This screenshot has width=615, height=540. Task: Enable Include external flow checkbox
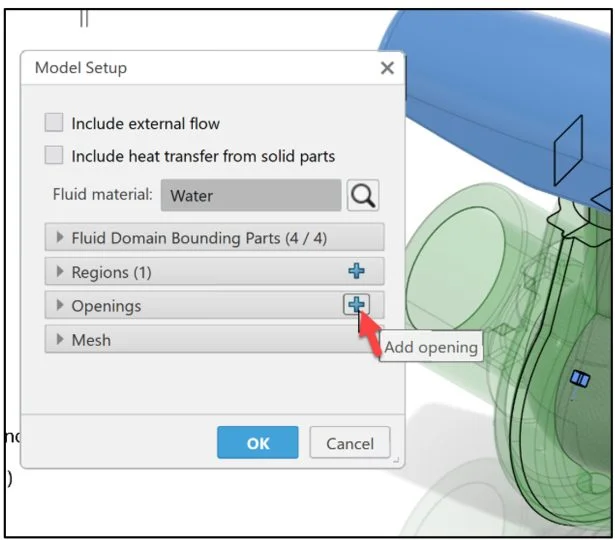click(54, 124)
